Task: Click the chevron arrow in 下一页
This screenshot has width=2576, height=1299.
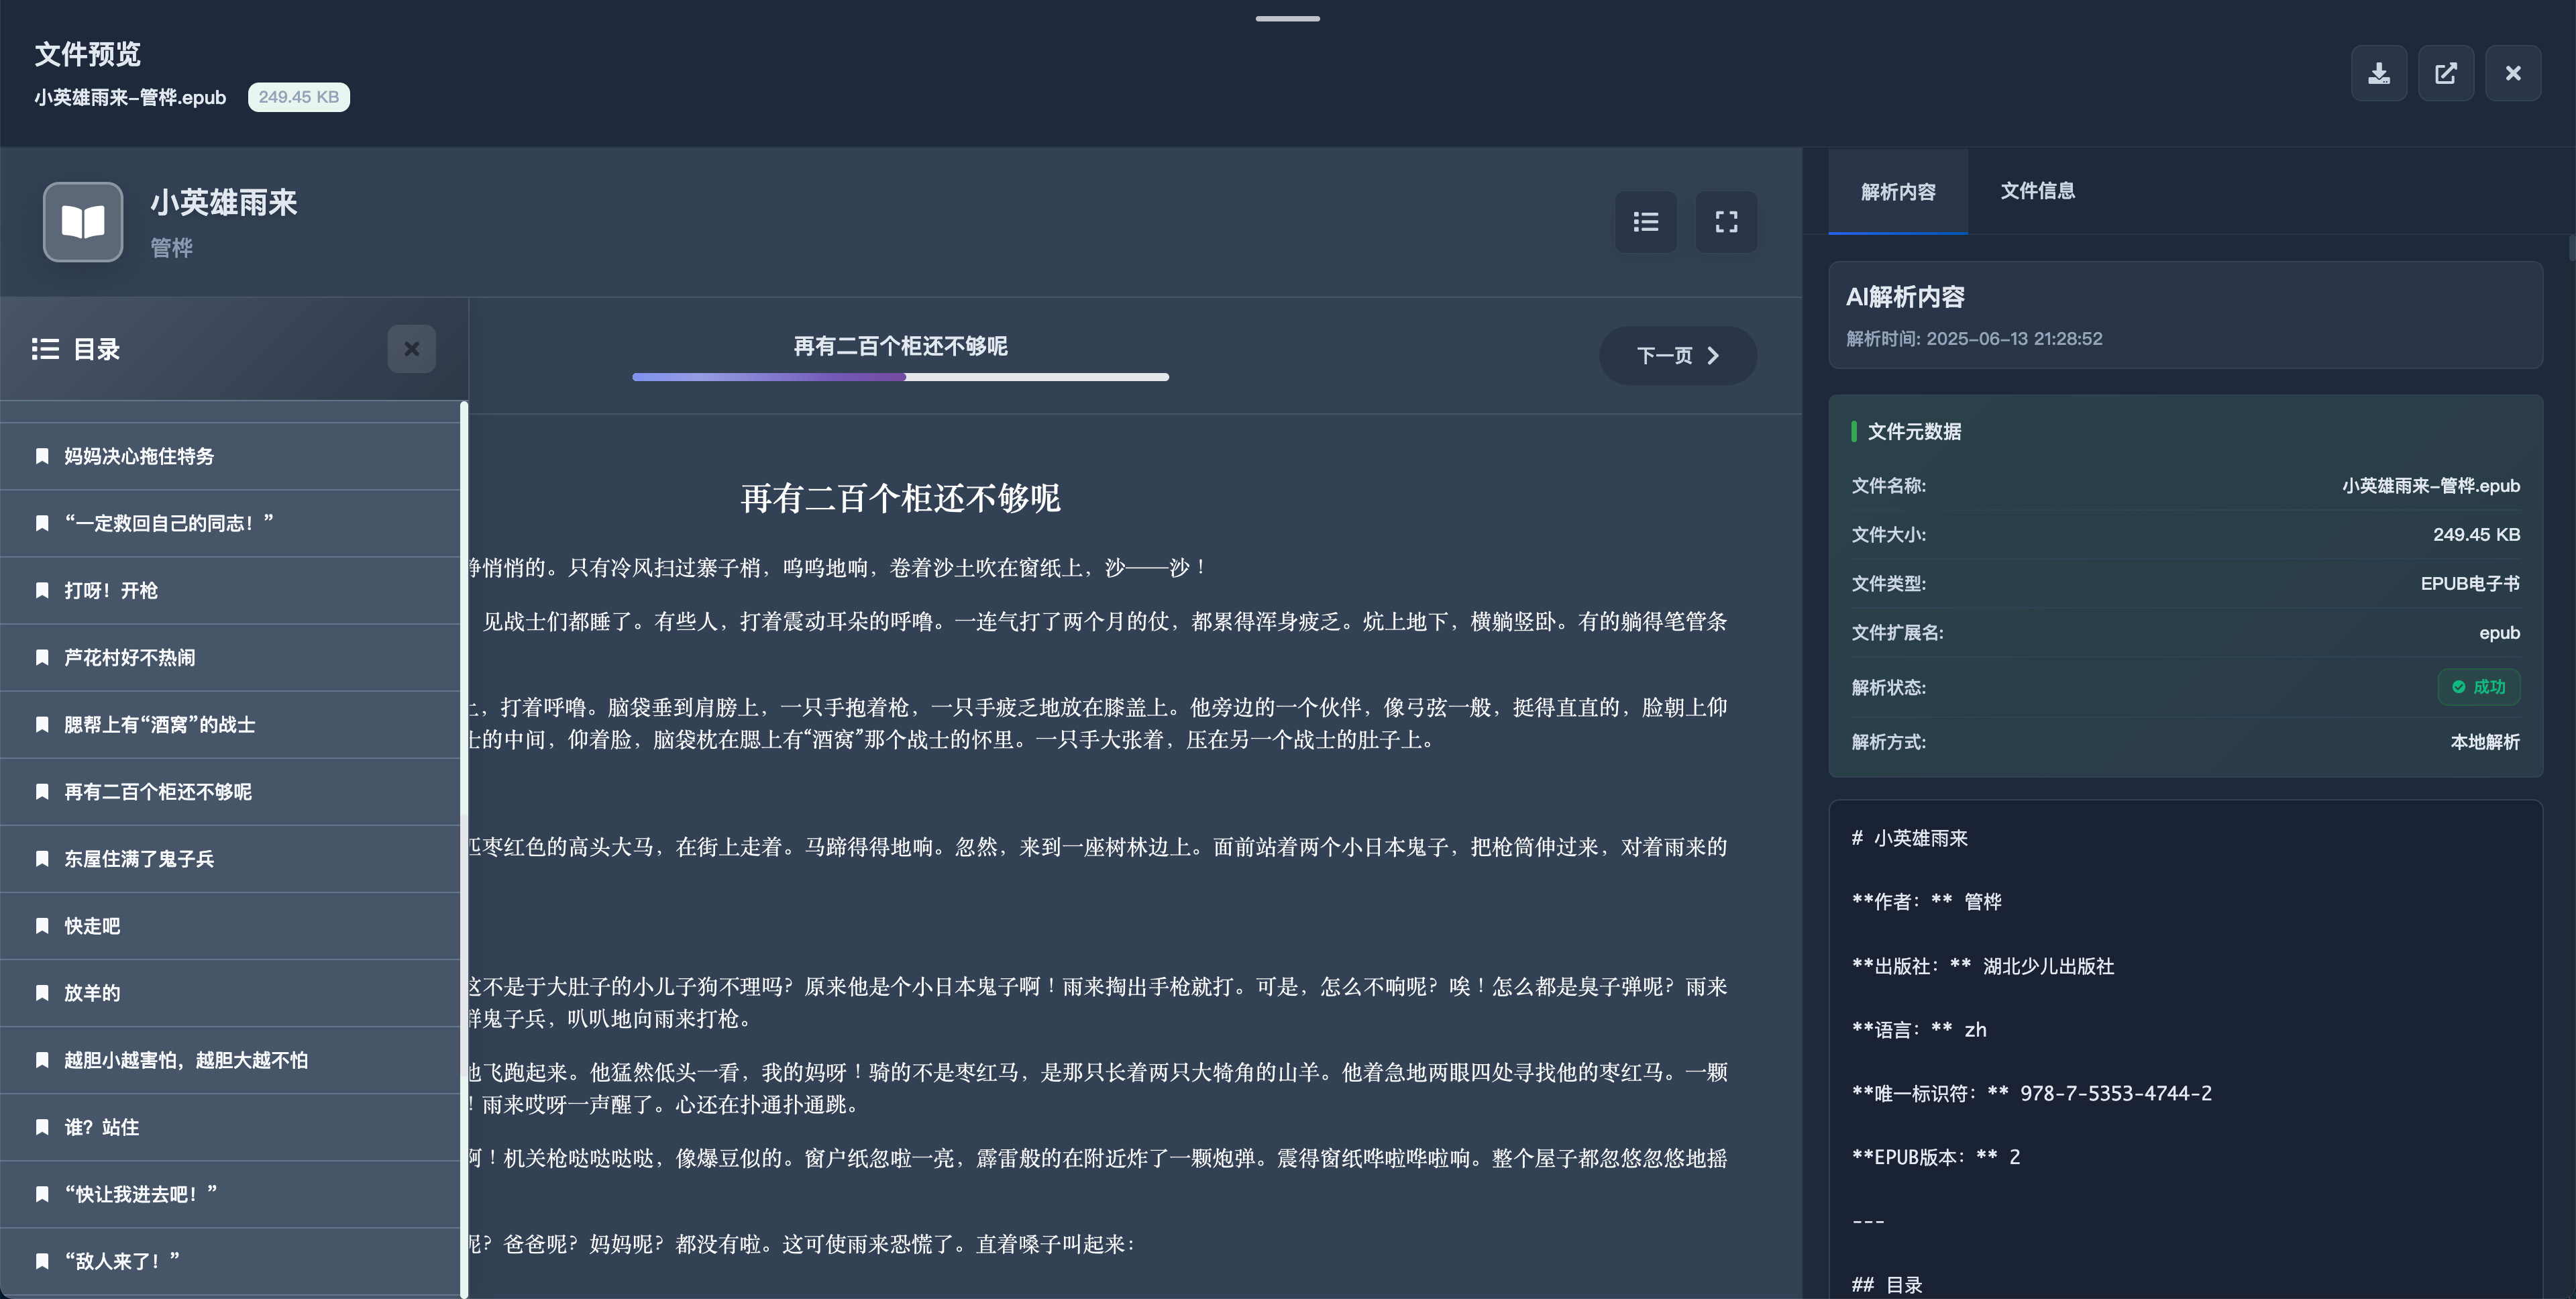Action: (x=1713, y=355)
